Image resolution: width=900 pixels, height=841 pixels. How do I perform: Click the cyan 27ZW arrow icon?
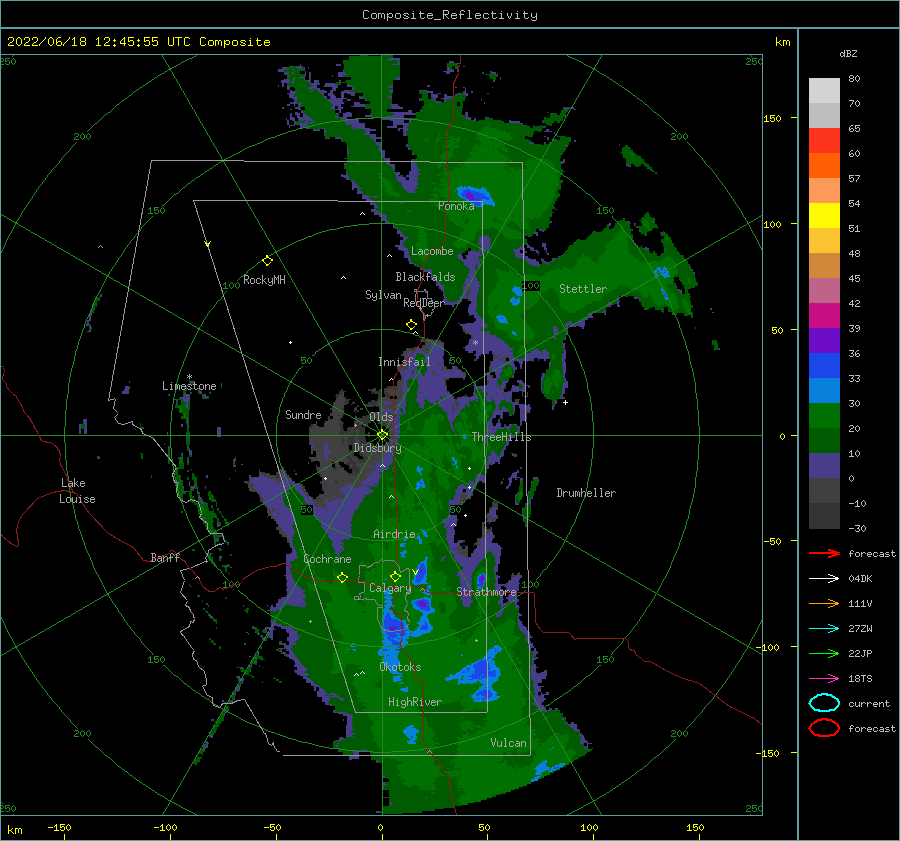pos(824,629)
